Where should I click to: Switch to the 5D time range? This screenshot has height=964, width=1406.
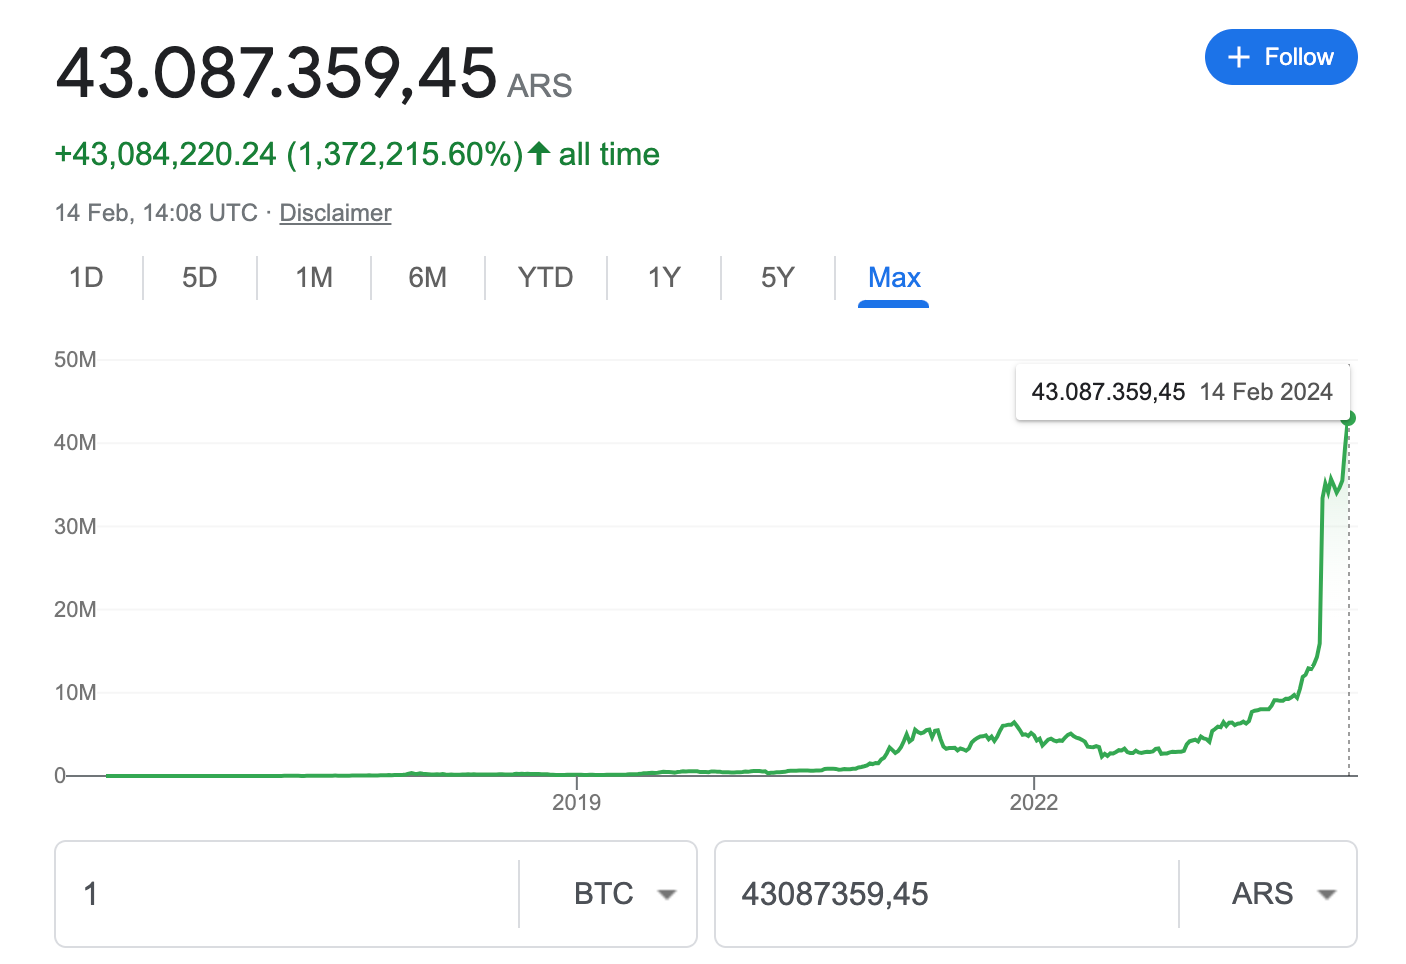point(199,277)
